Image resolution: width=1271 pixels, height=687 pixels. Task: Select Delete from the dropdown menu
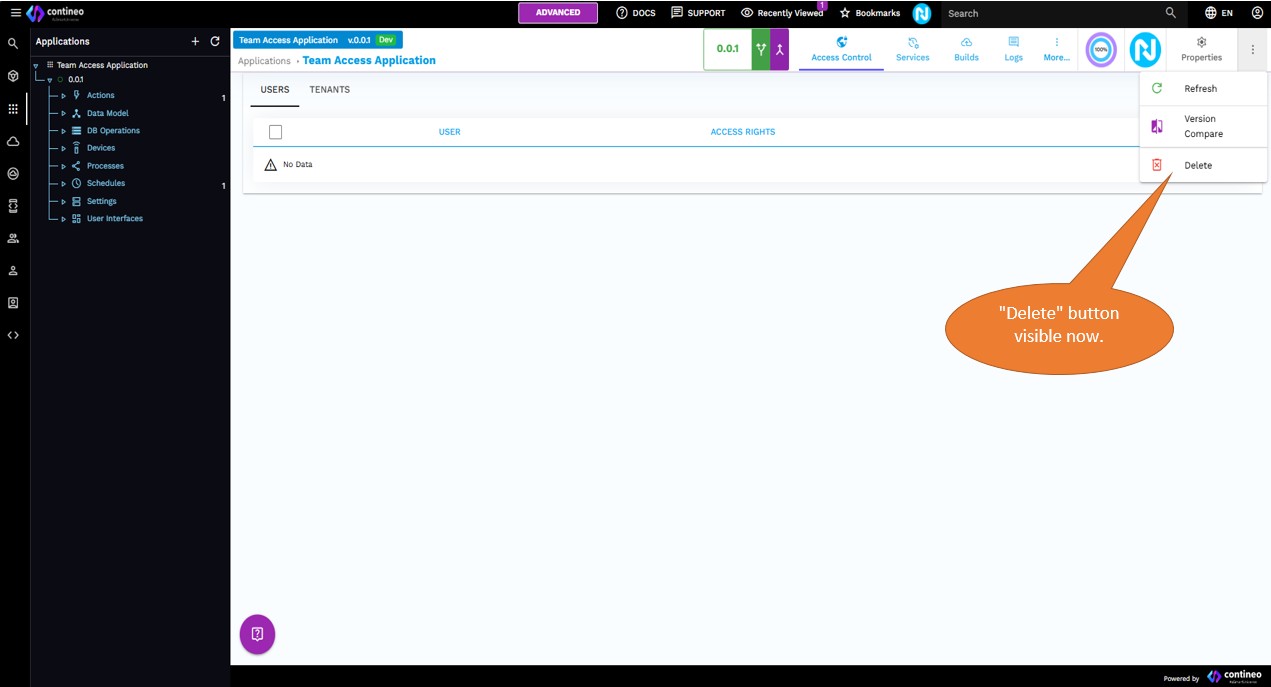pyautogui.click(x=1197, y=165)
